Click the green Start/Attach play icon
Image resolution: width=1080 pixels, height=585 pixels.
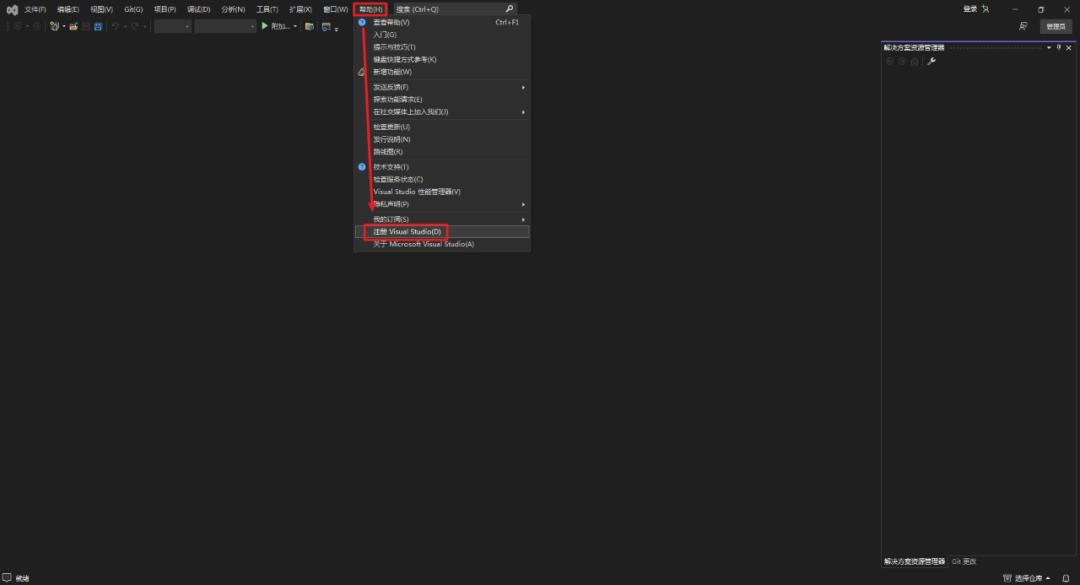264,25
